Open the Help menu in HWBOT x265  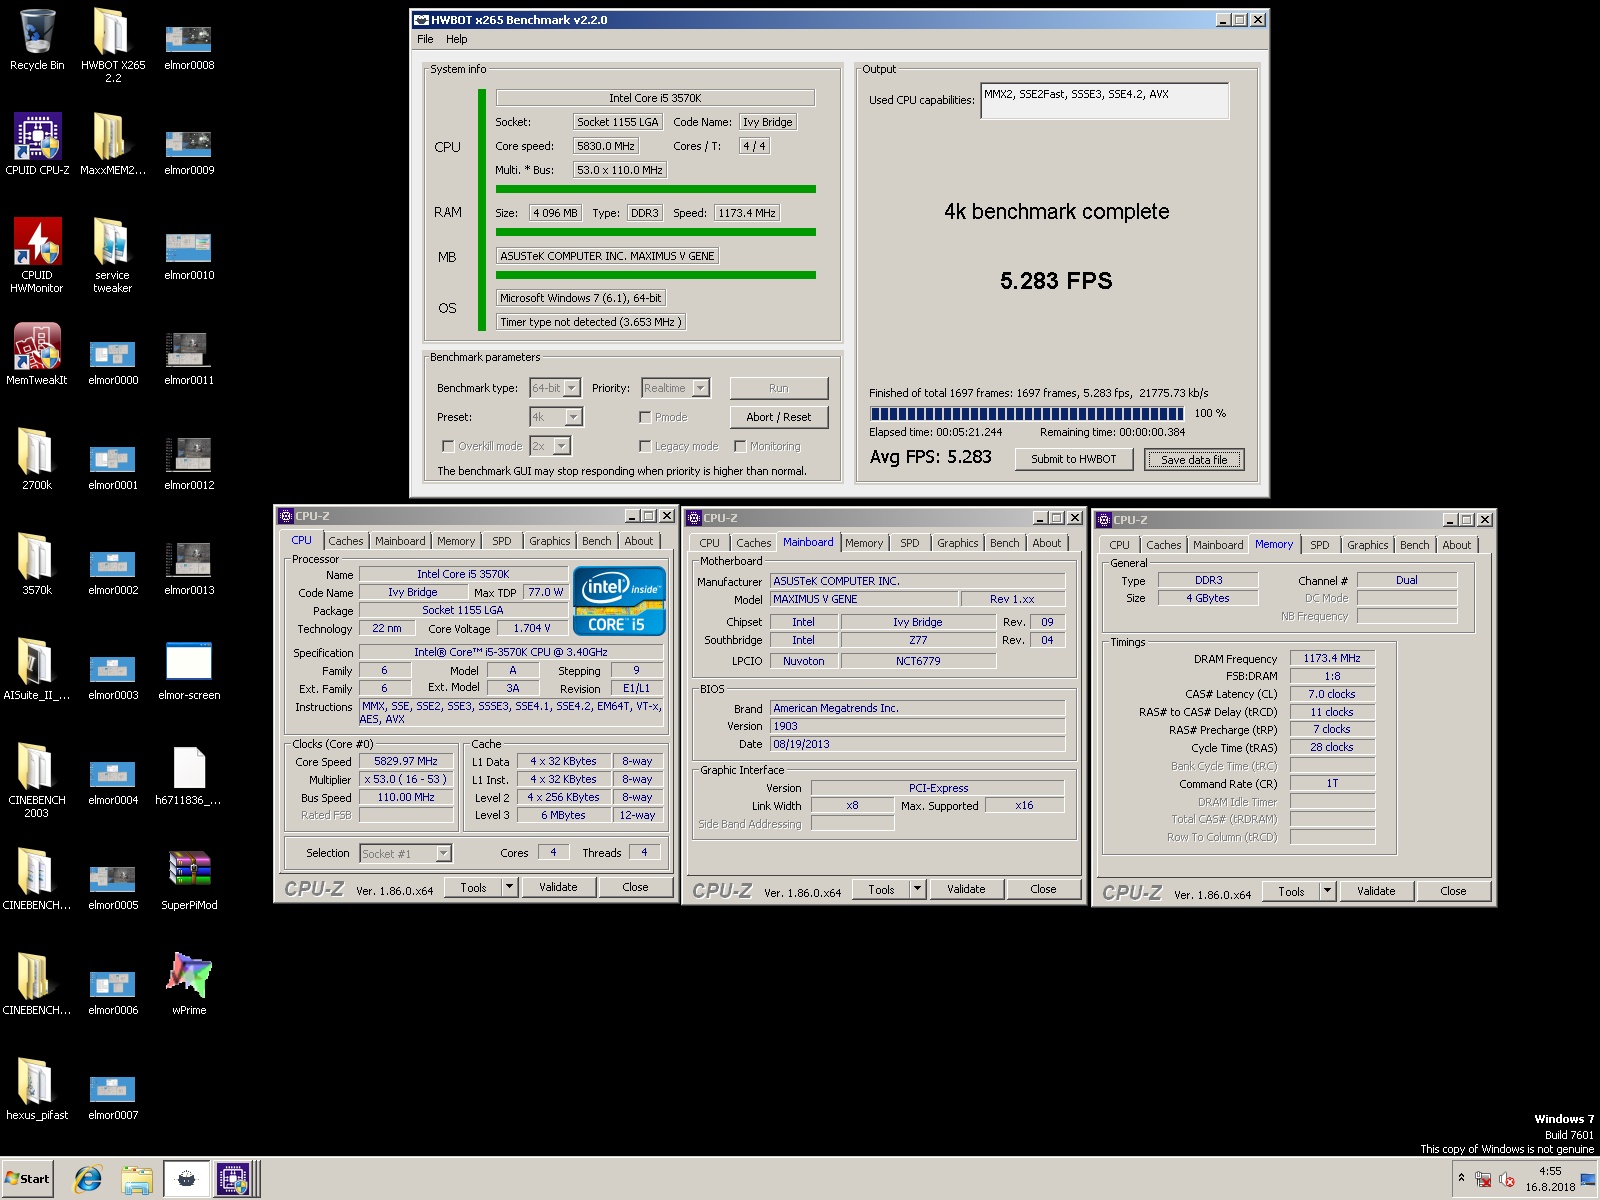[x=456, y=39]
